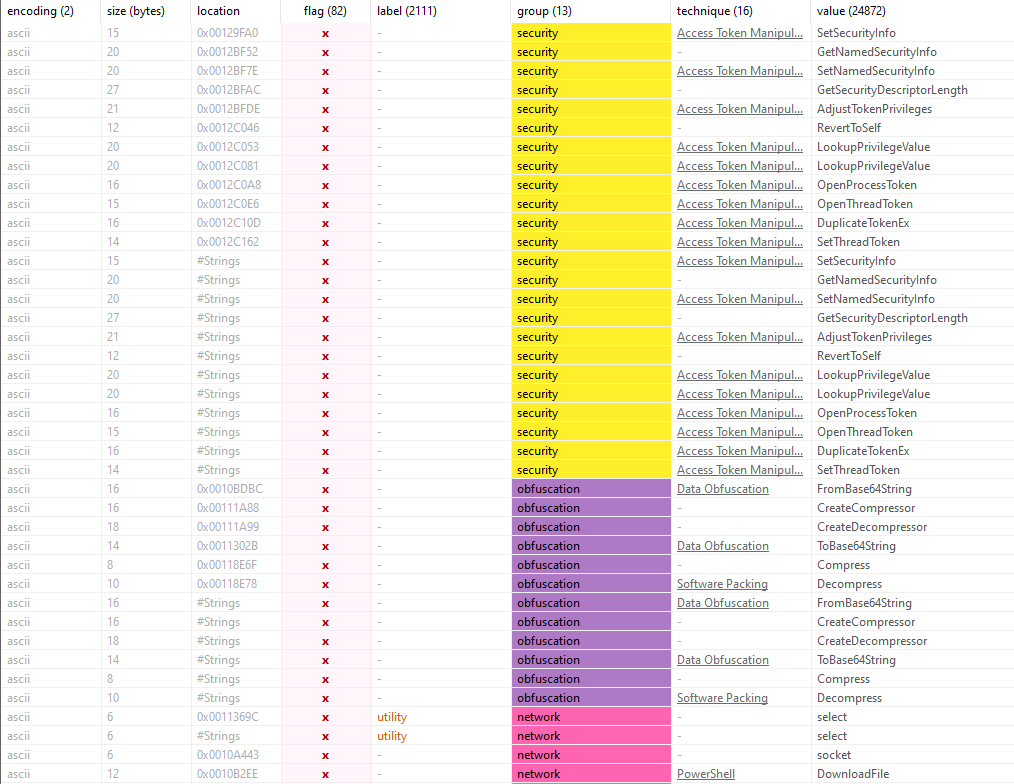Viewport: 1014px width, 784px height.
Task: Sort rows by size (bytes) header
Action: (x=133, y=11)
